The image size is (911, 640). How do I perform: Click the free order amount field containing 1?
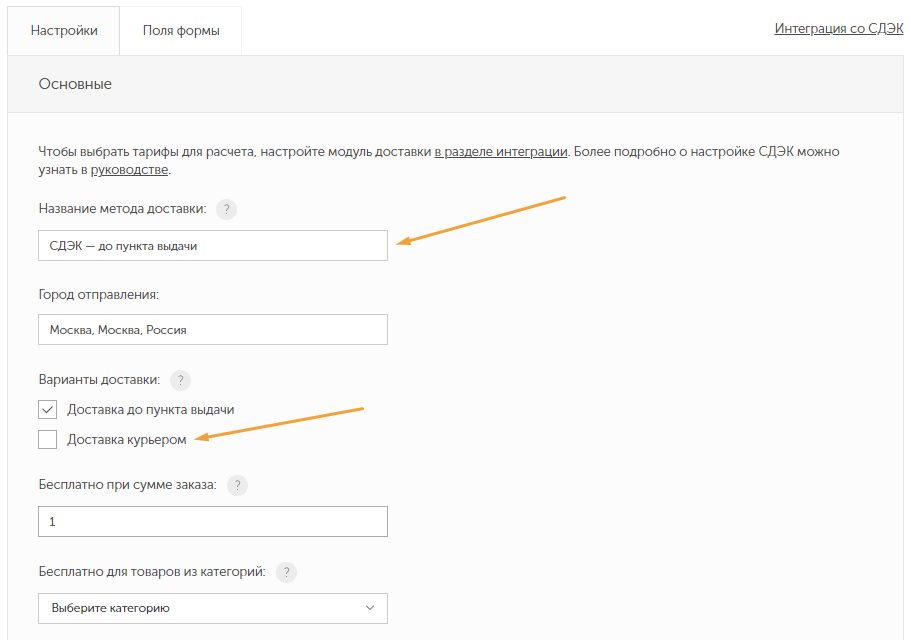point(213,522)
